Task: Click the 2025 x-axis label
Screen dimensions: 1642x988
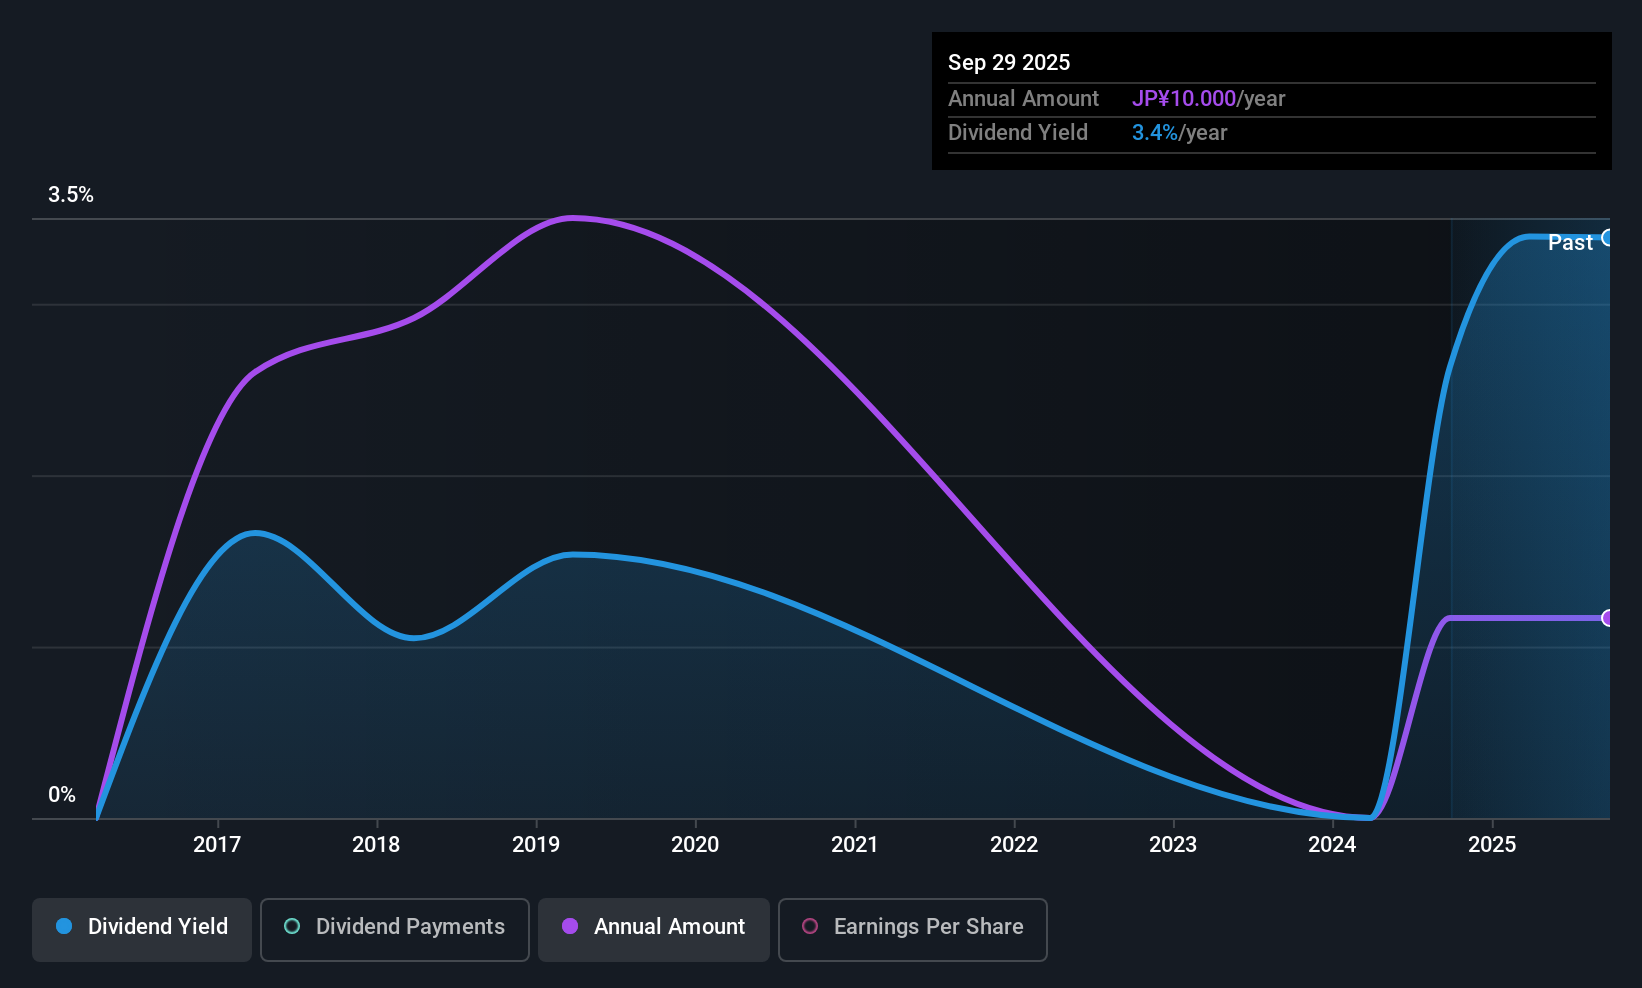Action: coord(1491,845)
